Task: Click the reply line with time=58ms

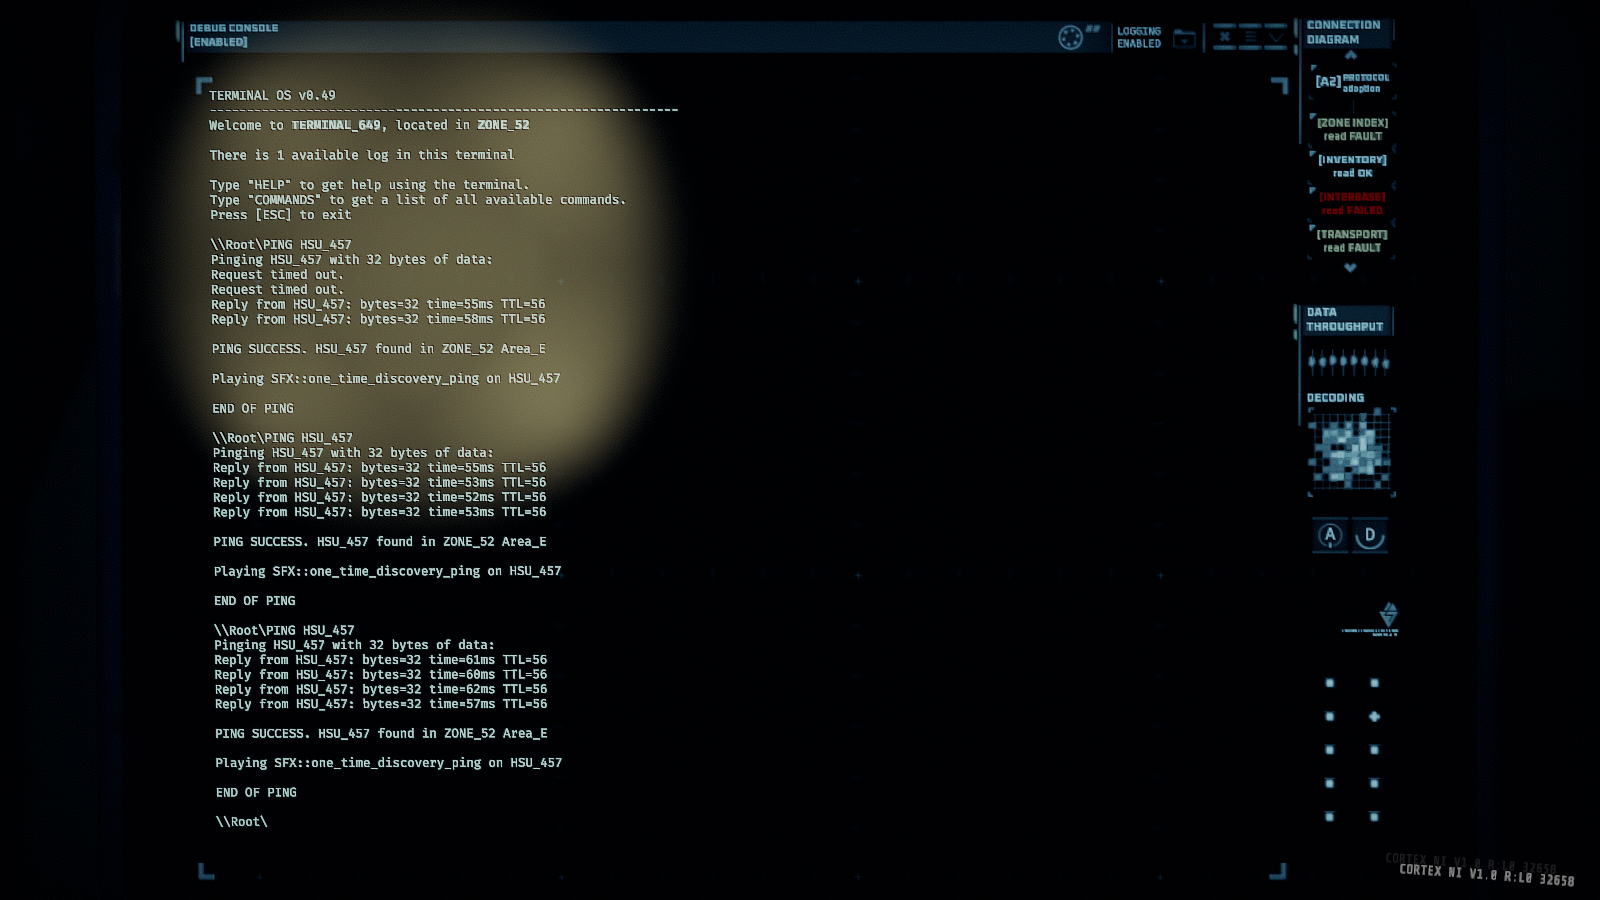Action: (378, 319)
